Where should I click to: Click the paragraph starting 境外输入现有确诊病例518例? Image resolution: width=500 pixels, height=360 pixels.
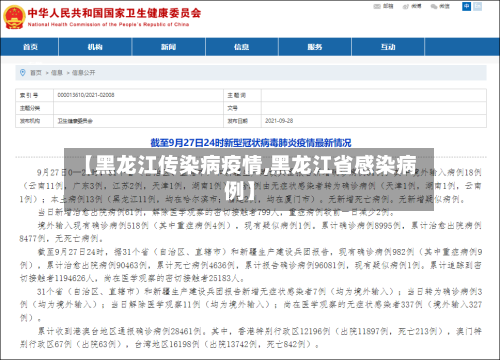click(x=251, y=232)
